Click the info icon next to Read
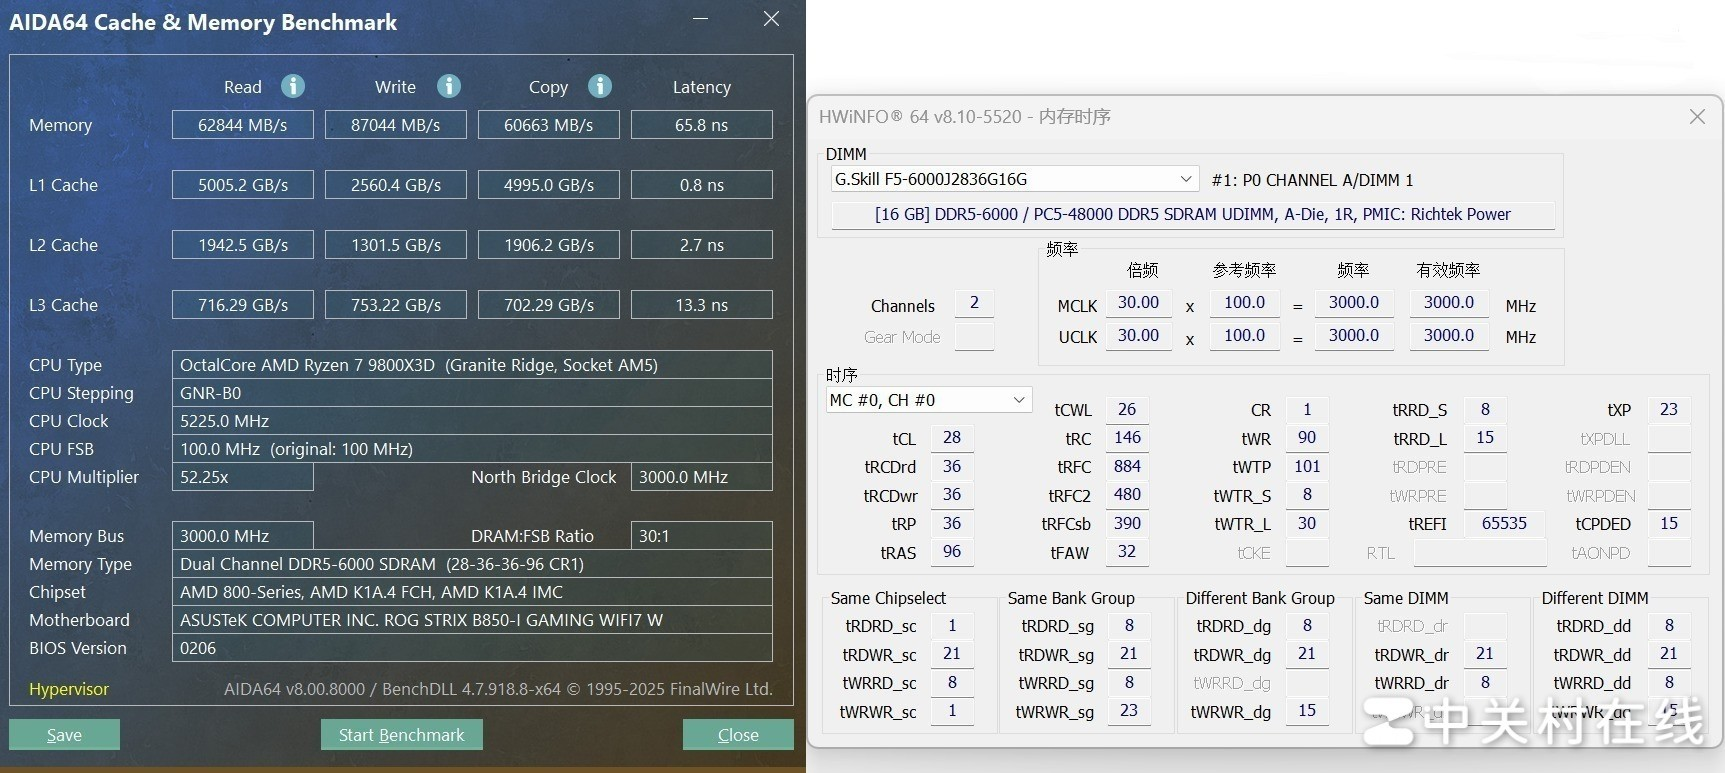The image size is (1725, 773). (x=293, y=86)
